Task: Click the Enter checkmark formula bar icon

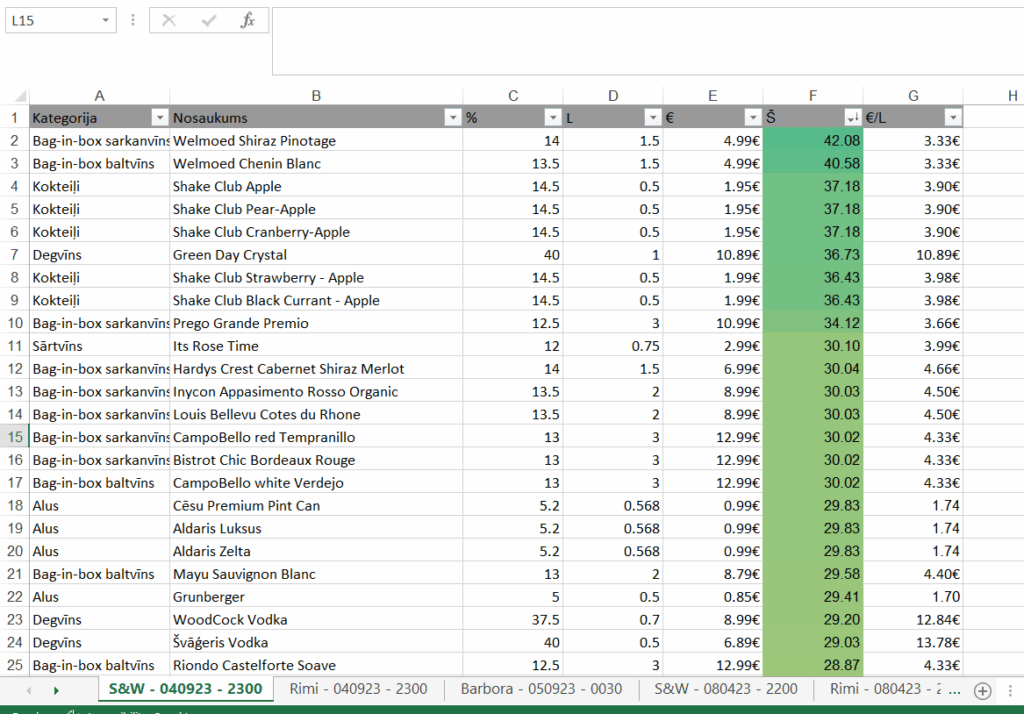Action: (x=209, y=20)
